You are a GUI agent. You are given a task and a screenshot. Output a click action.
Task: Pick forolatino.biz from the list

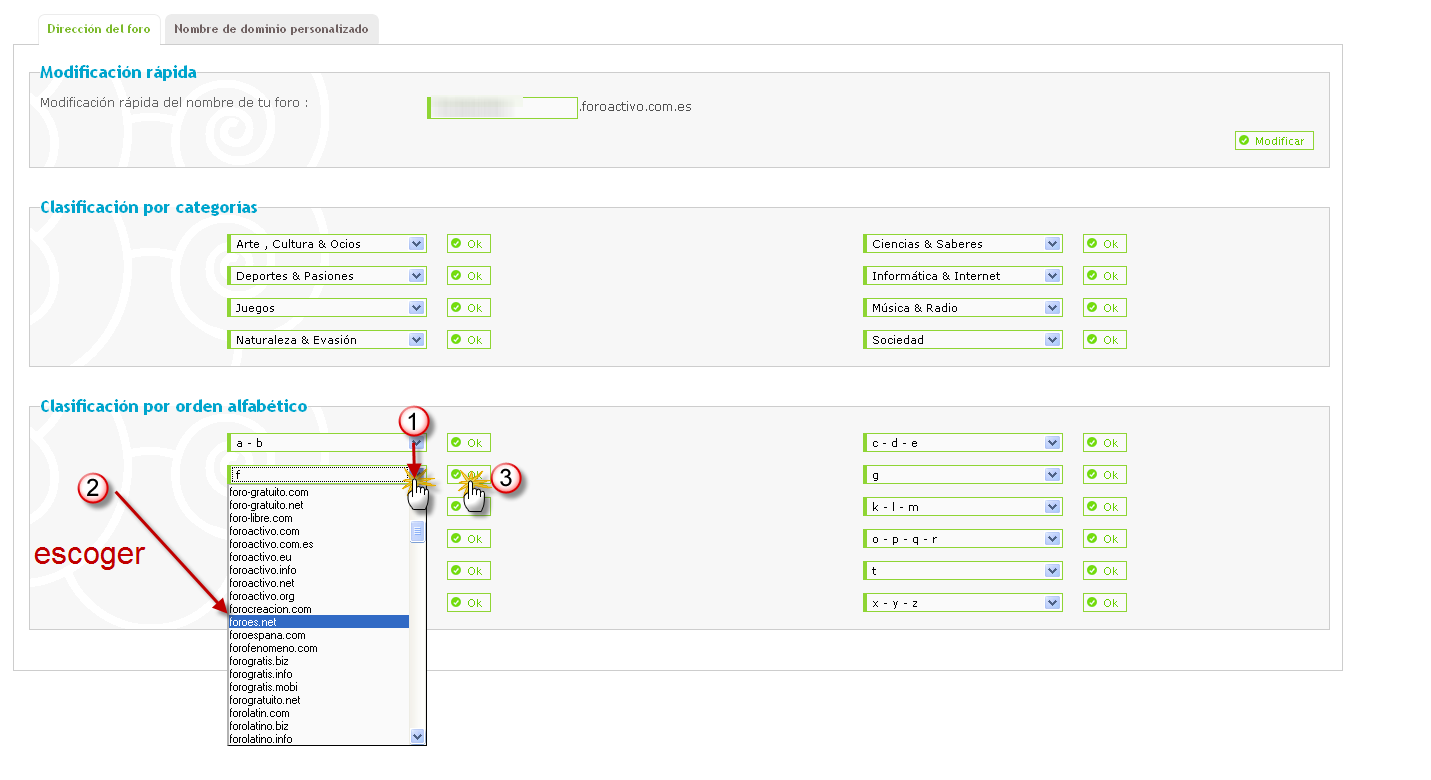318,726
